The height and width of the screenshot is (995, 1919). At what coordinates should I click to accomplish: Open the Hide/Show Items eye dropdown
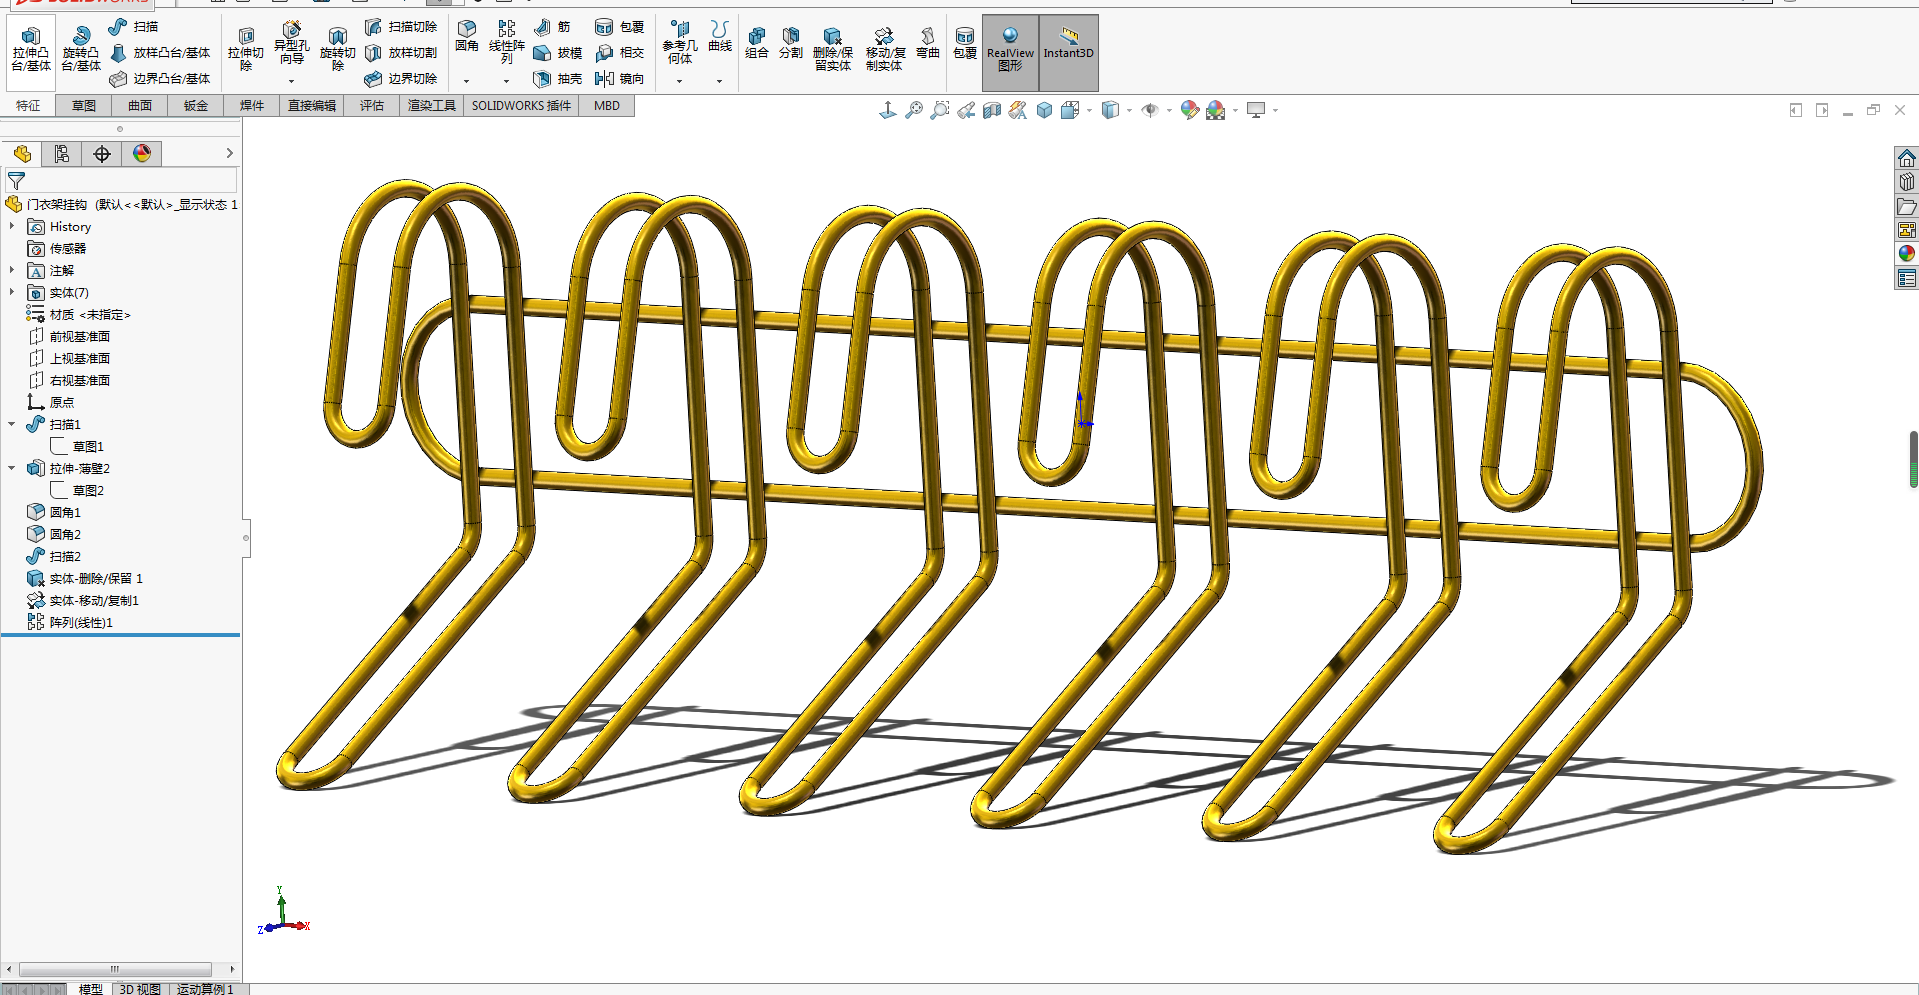[1169, 110]
